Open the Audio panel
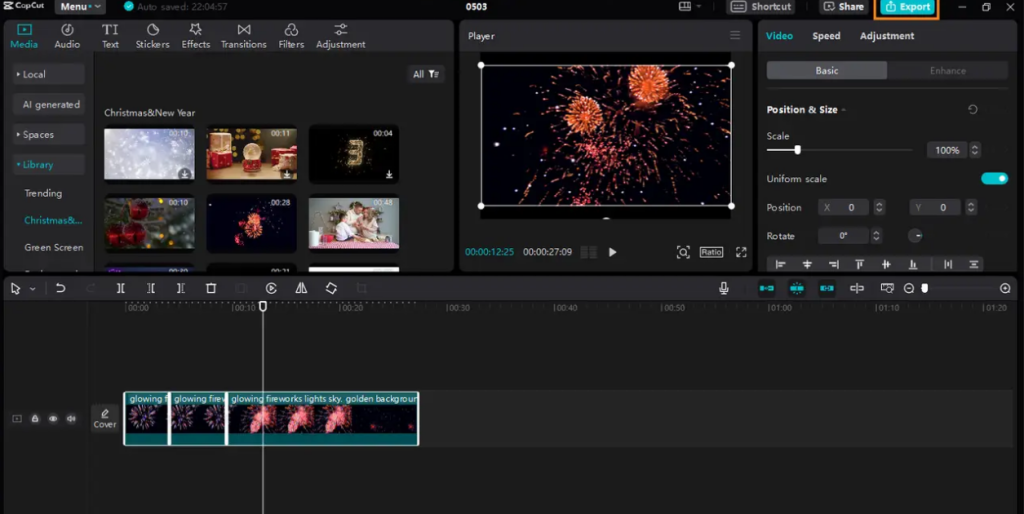Screen dimensions: 1024x514 pos(67,37)
